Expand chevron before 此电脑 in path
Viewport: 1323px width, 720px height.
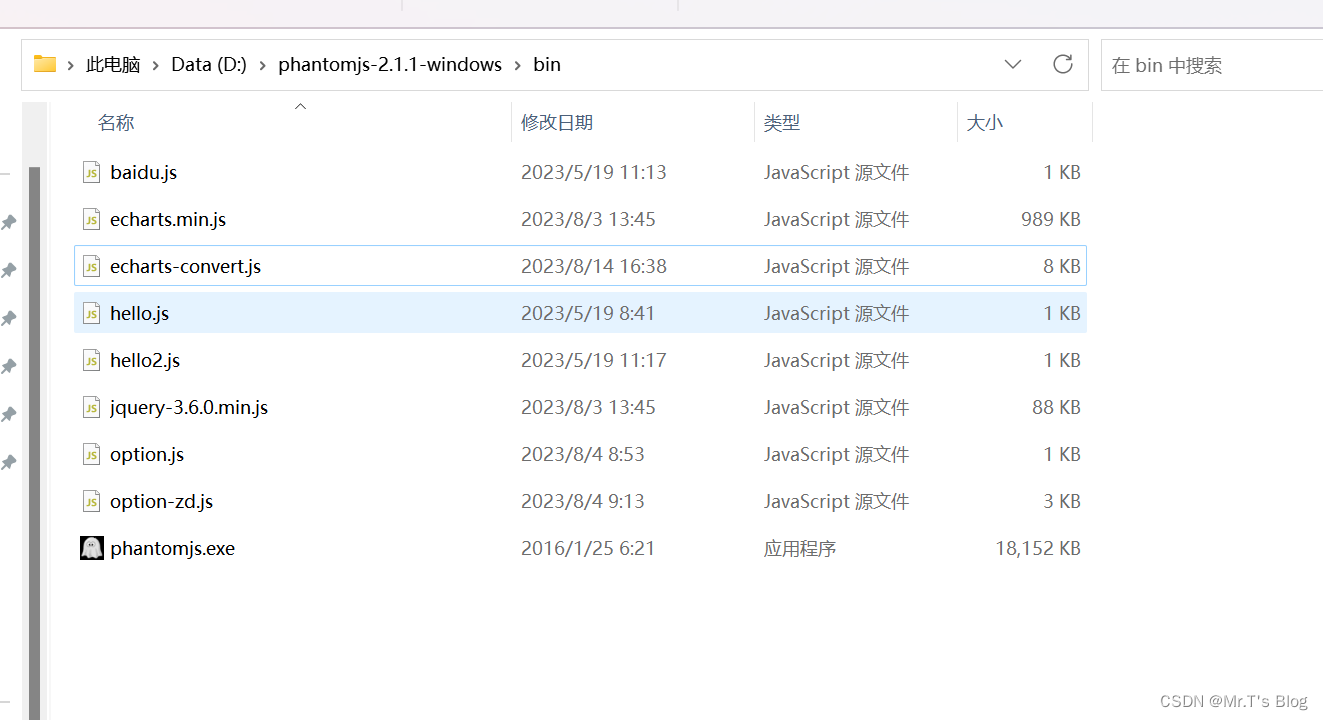71,65
